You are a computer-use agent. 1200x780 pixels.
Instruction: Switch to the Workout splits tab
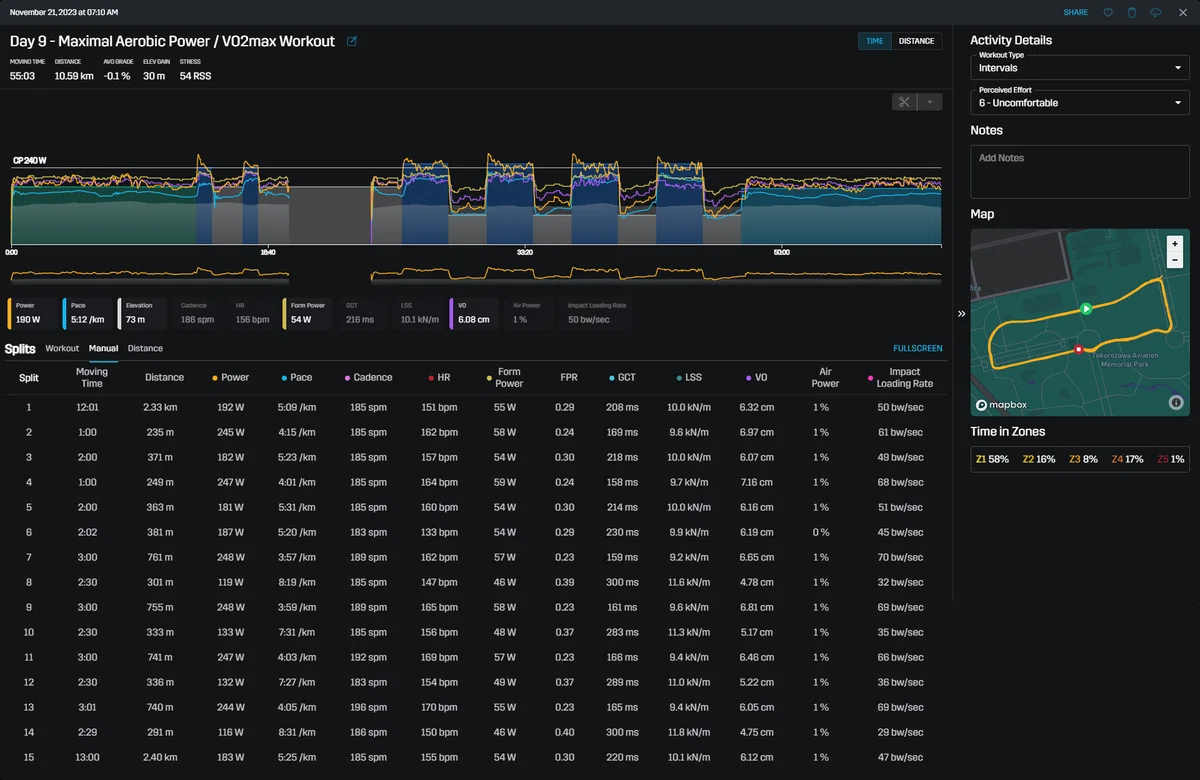click(x=62, y=348)
